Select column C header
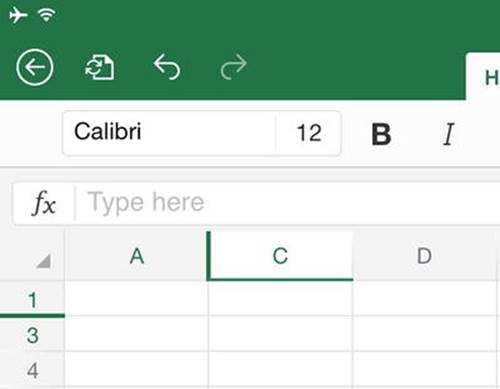Screen dimensions: 500x389 tap(280, 256)
